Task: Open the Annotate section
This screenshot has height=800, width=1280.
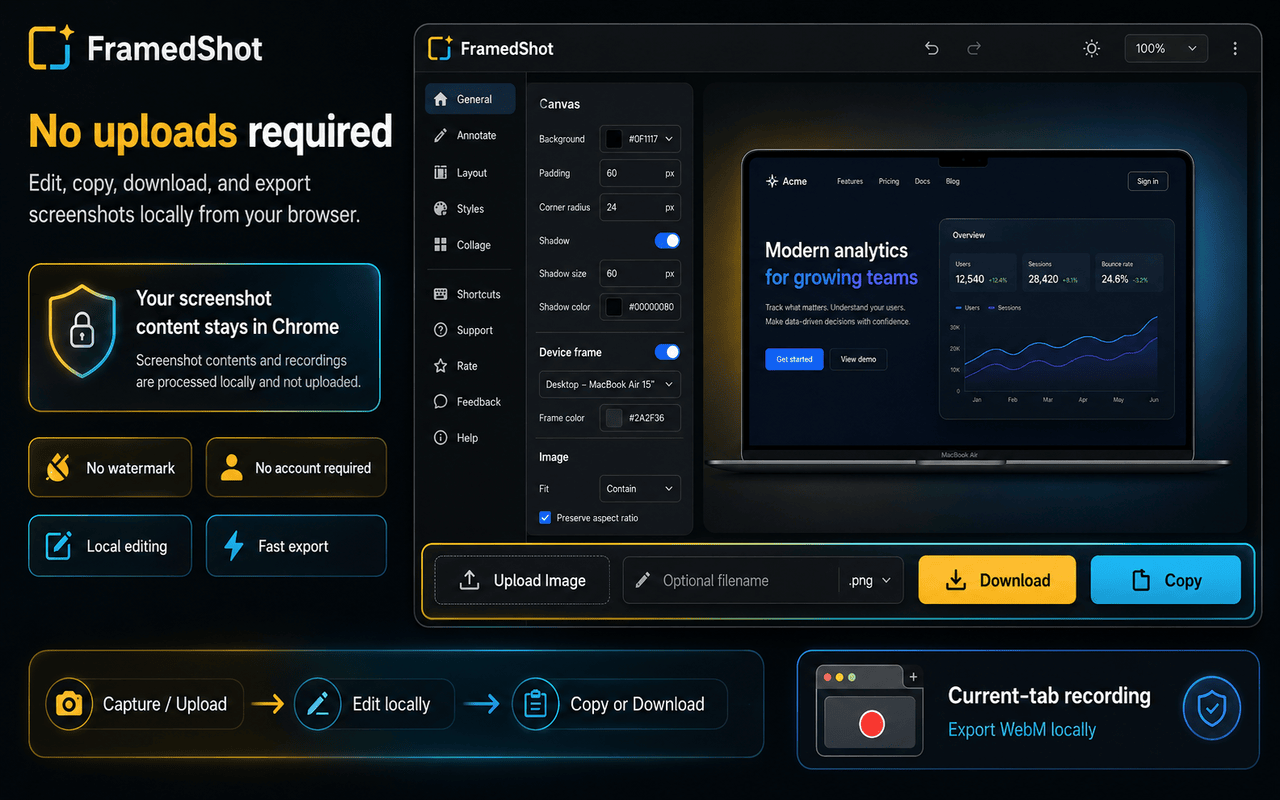Action: [470, 135]
